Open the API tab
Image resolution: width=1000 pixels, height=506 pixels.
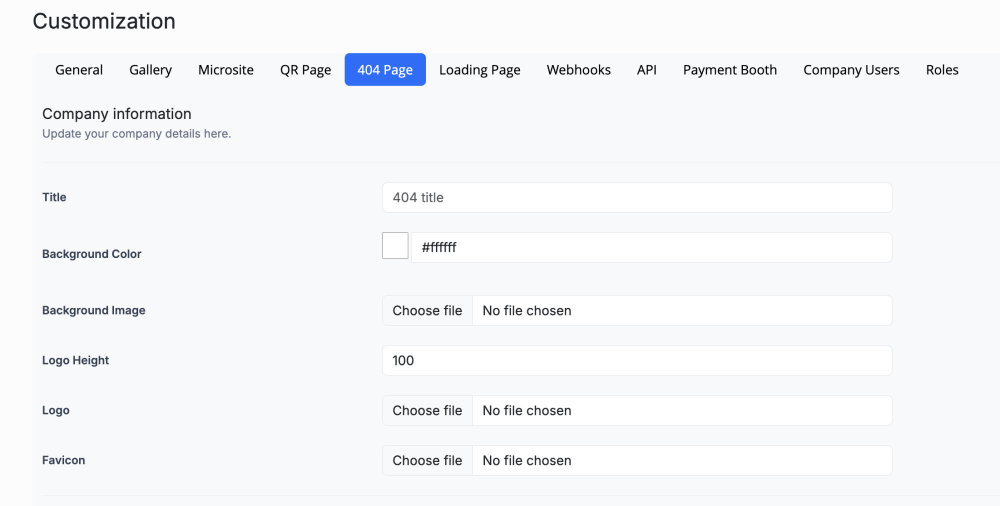[647, 70]
